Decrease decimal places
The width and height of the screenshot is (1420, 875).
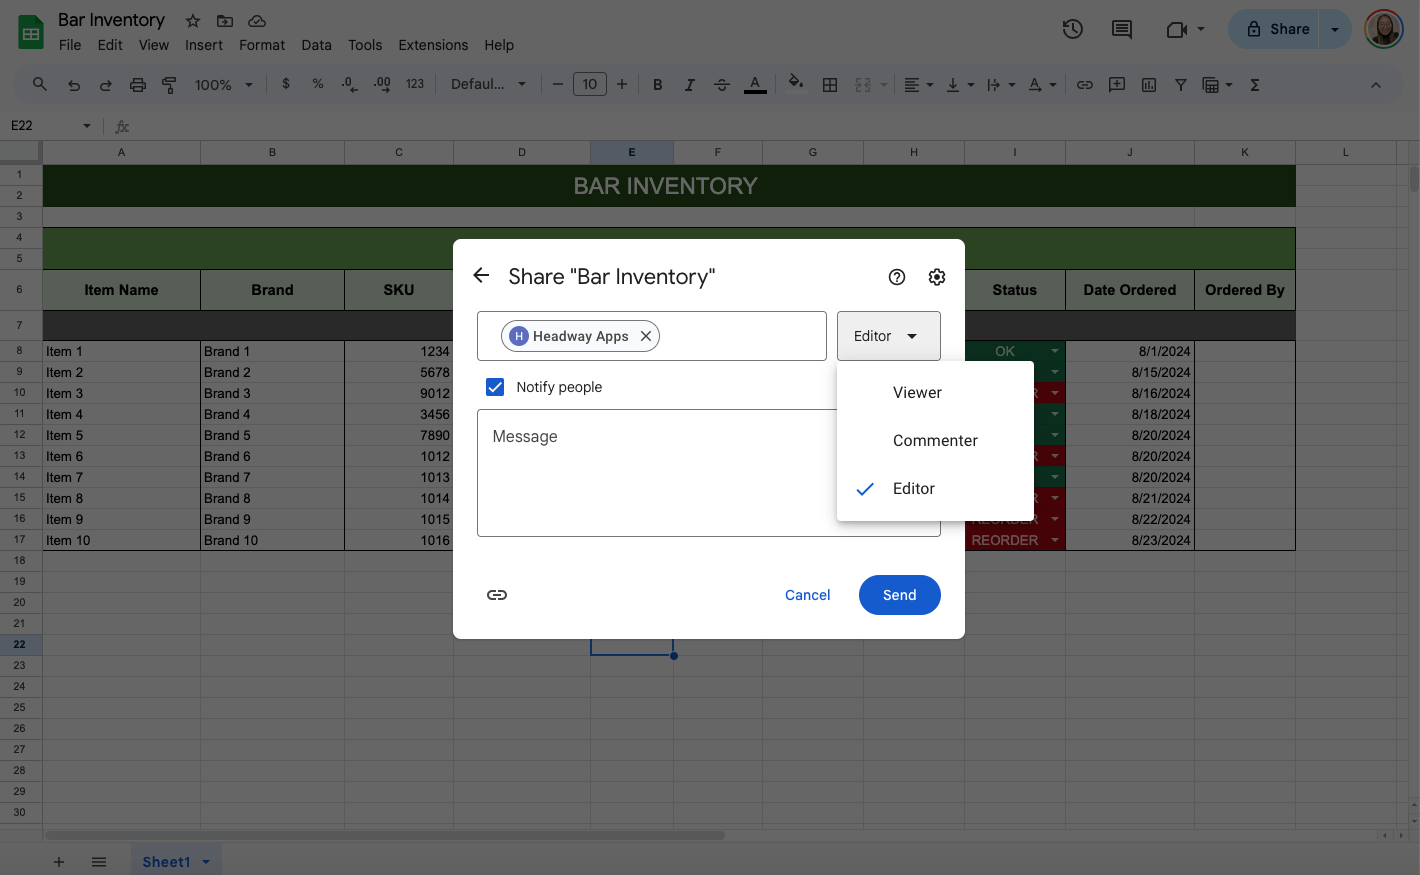tap(349, 84)
